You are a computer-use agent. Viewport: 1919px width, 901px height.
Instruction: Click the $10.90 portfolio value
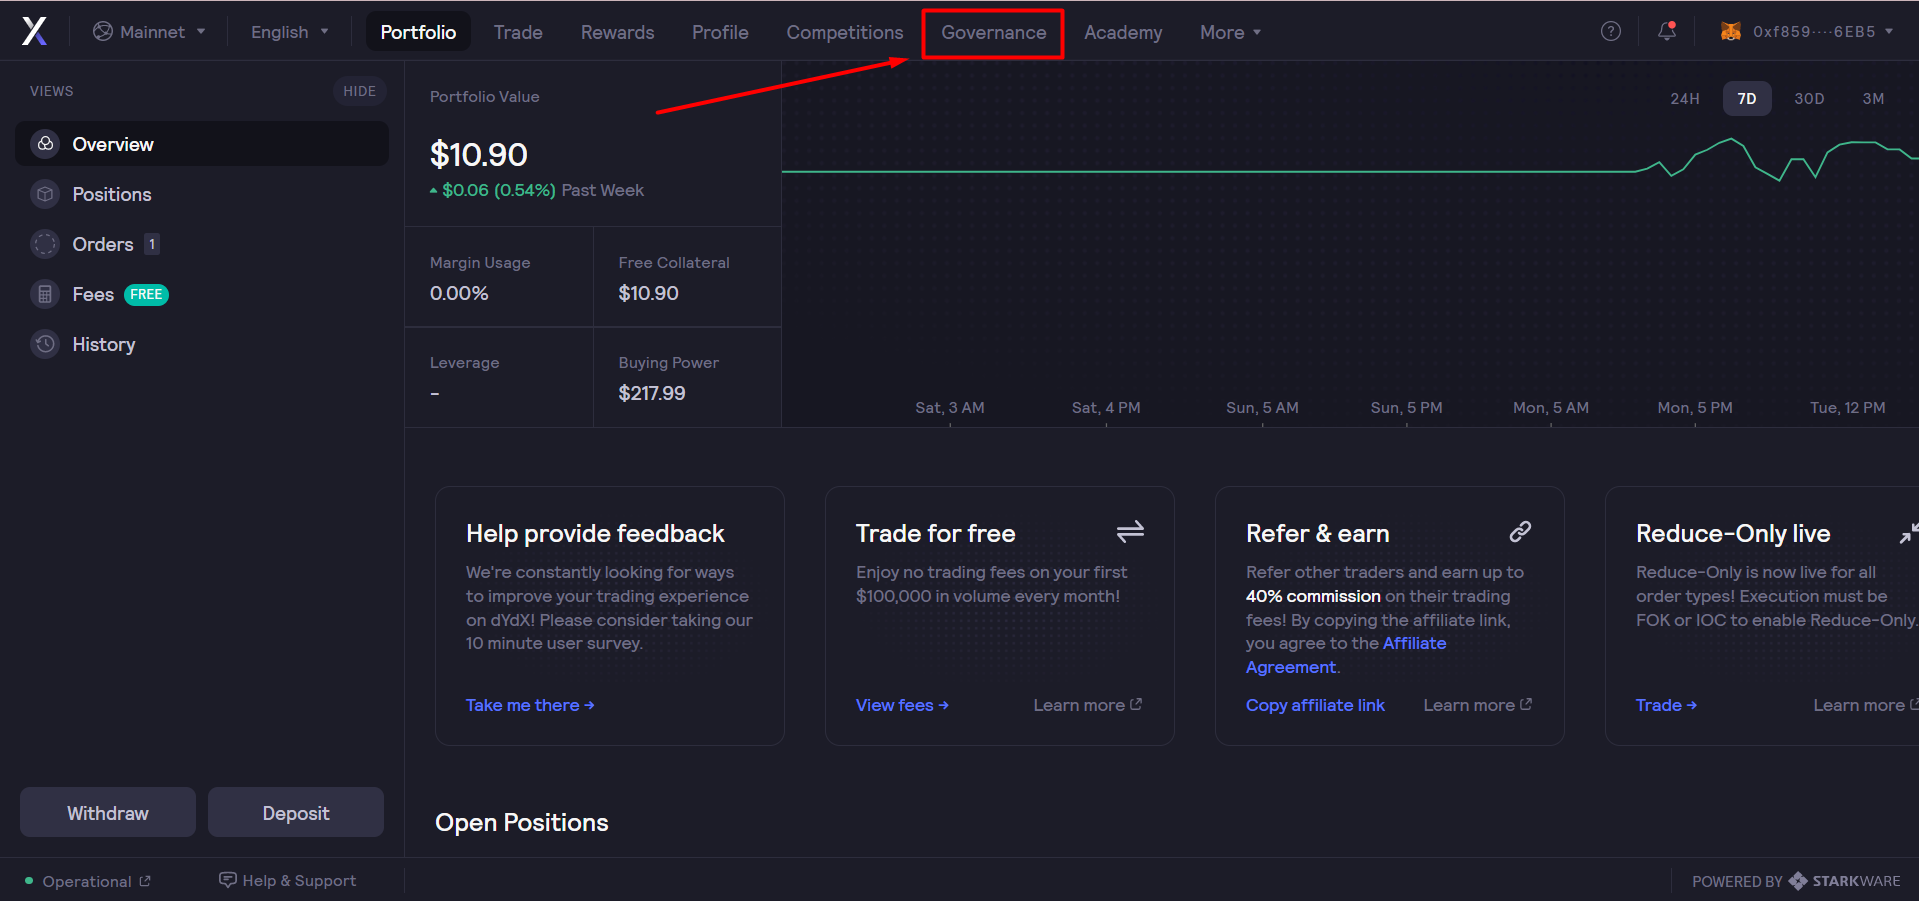479,155
